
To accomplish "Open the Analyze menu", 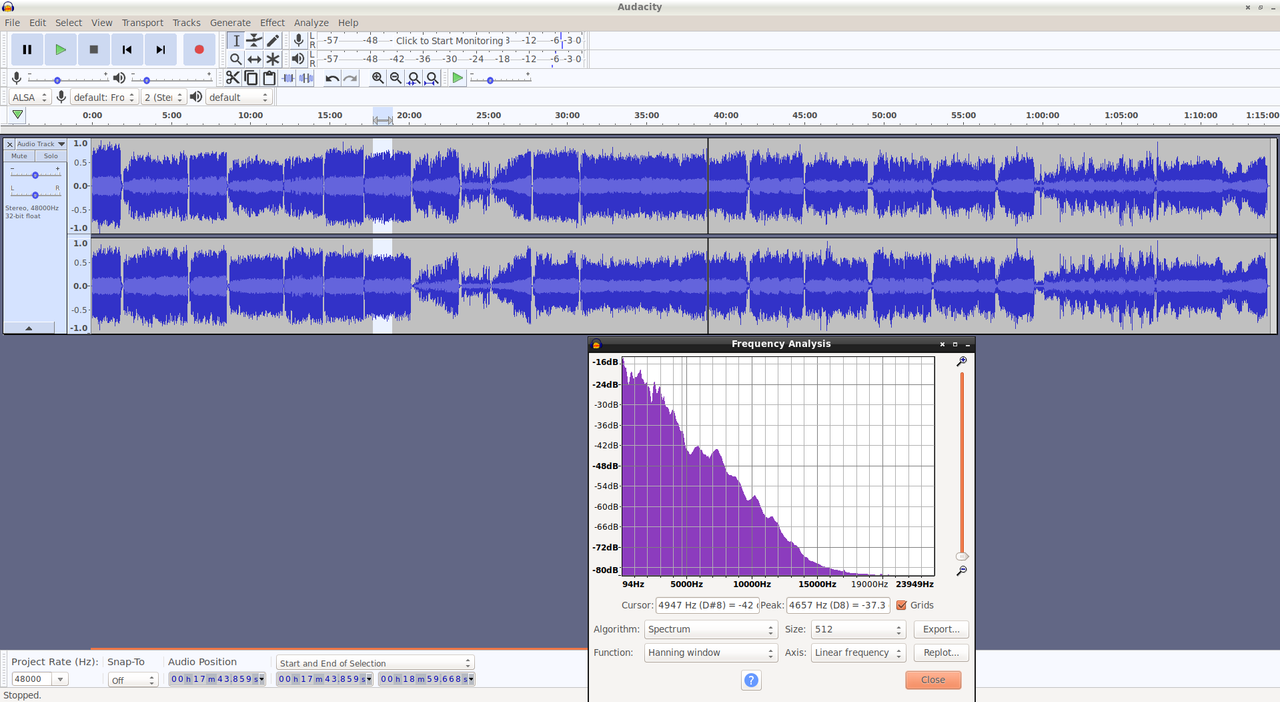I will [x=311, y=22].
